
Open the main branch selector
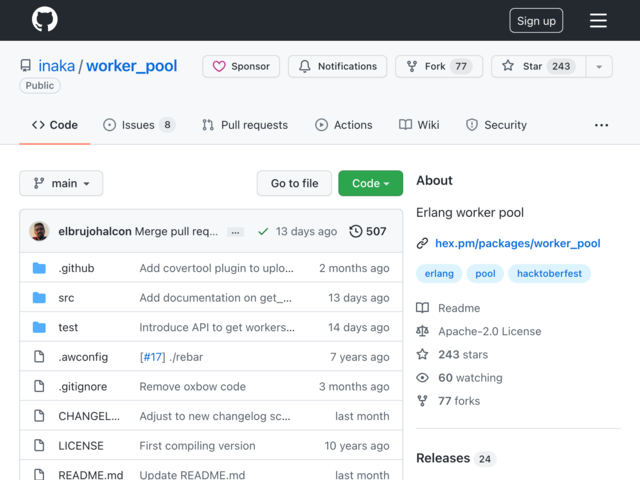point(61,183)
